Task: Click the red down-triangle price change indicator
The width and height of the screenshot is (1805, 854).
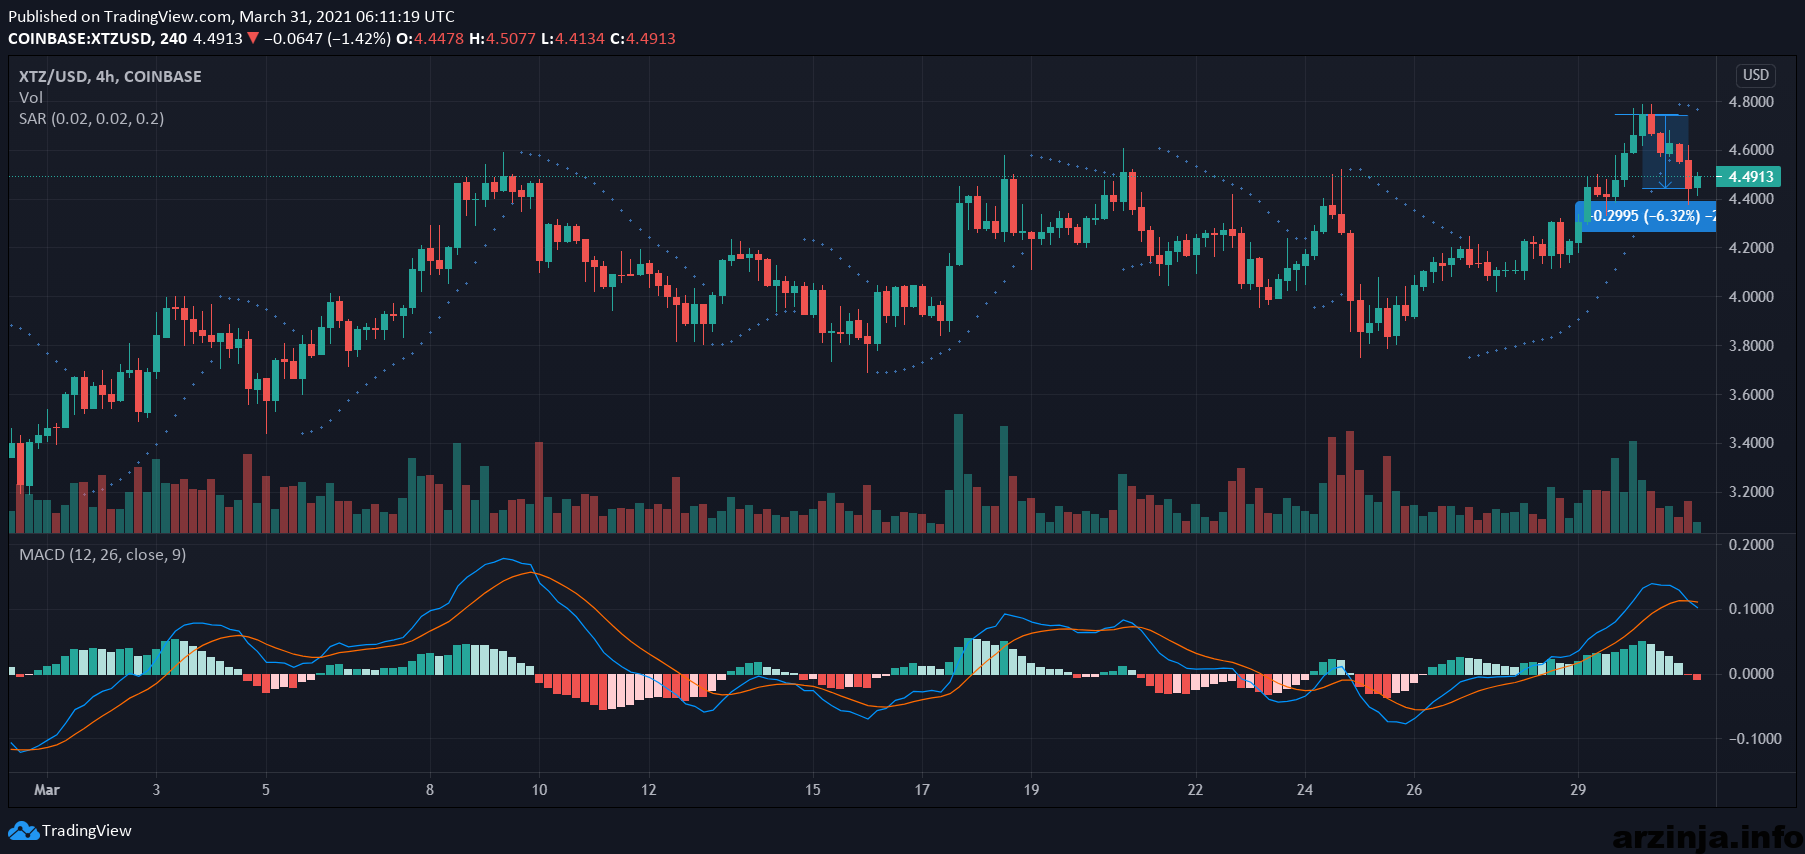Action: [x=253, y=39]
